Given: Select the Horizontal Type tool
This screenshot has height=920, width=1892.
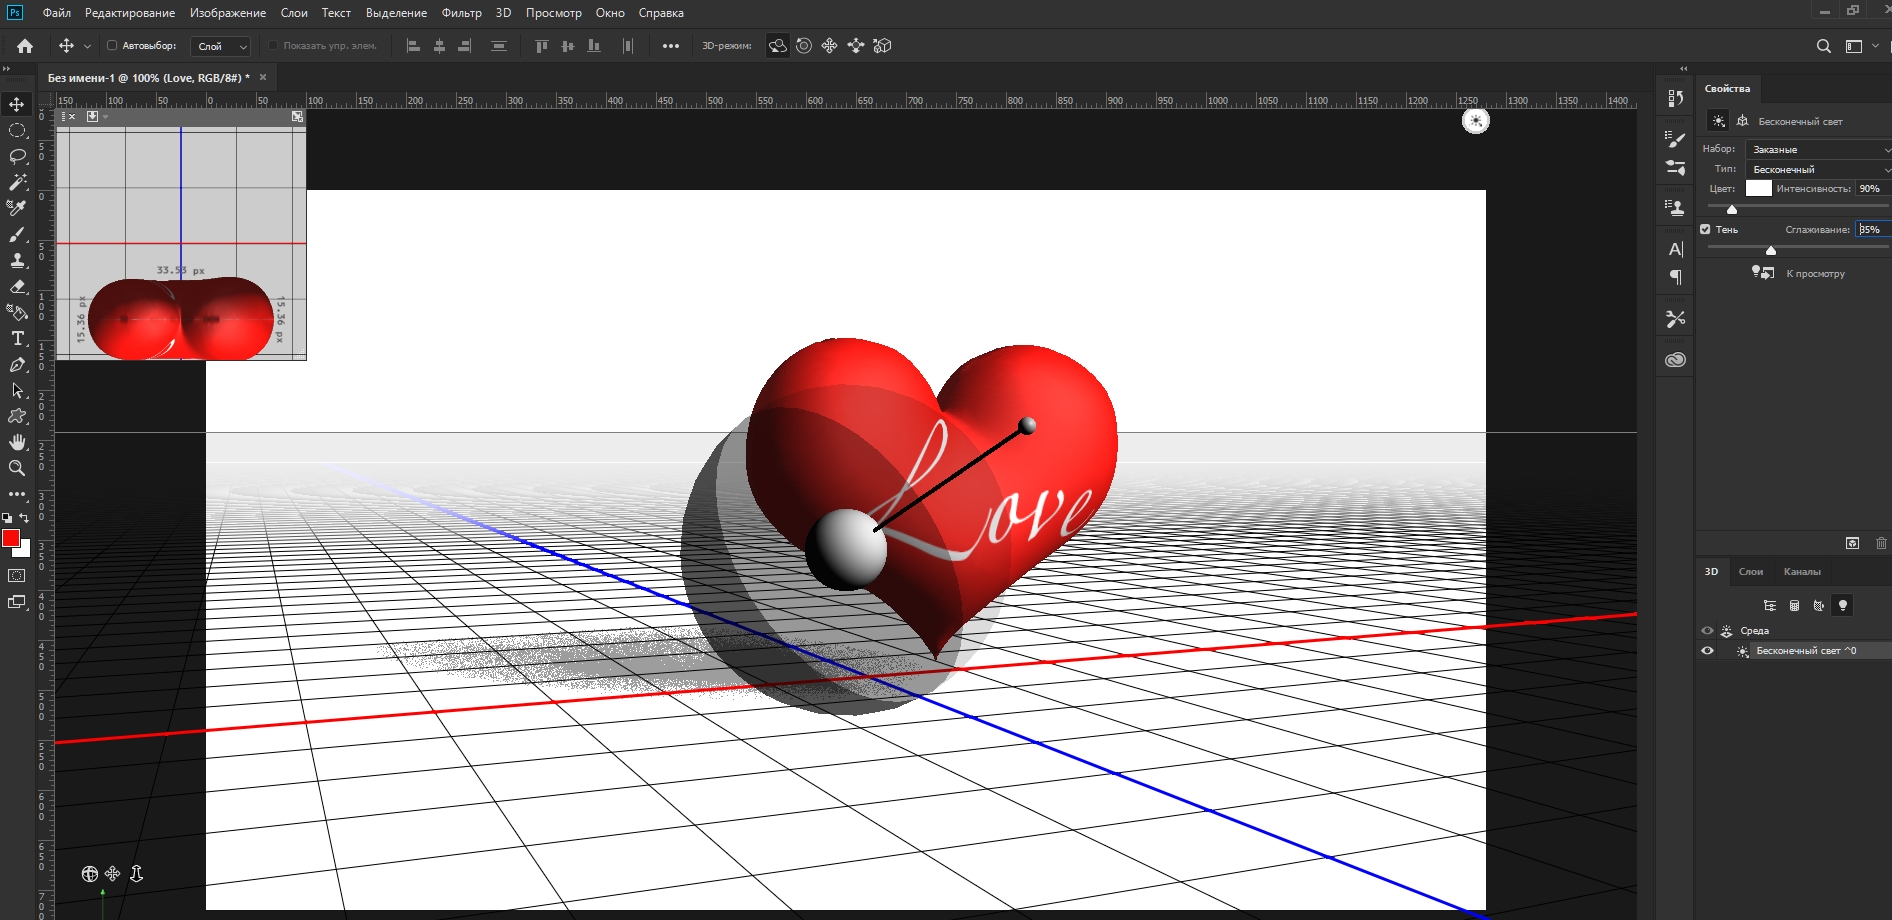Looking at the screenshot, I should (x=17, y=339).
